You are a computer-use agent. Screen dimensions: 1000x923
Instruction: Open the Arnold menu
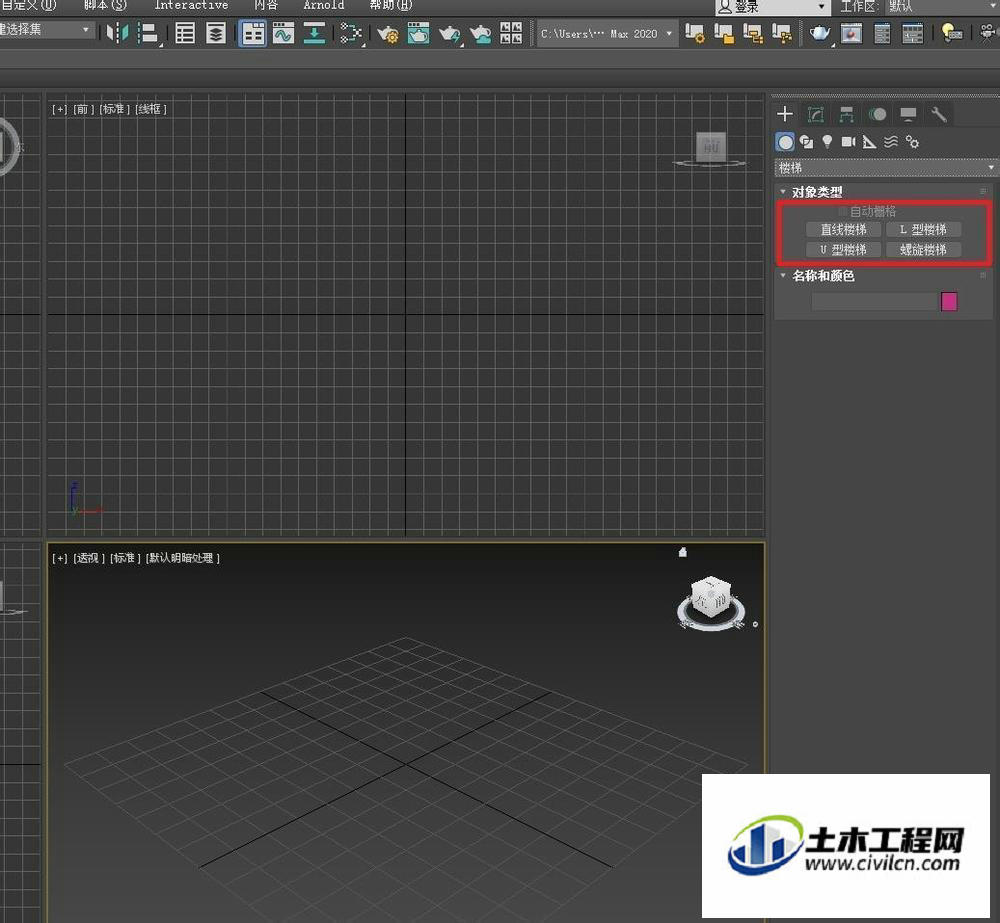[323, 5]
